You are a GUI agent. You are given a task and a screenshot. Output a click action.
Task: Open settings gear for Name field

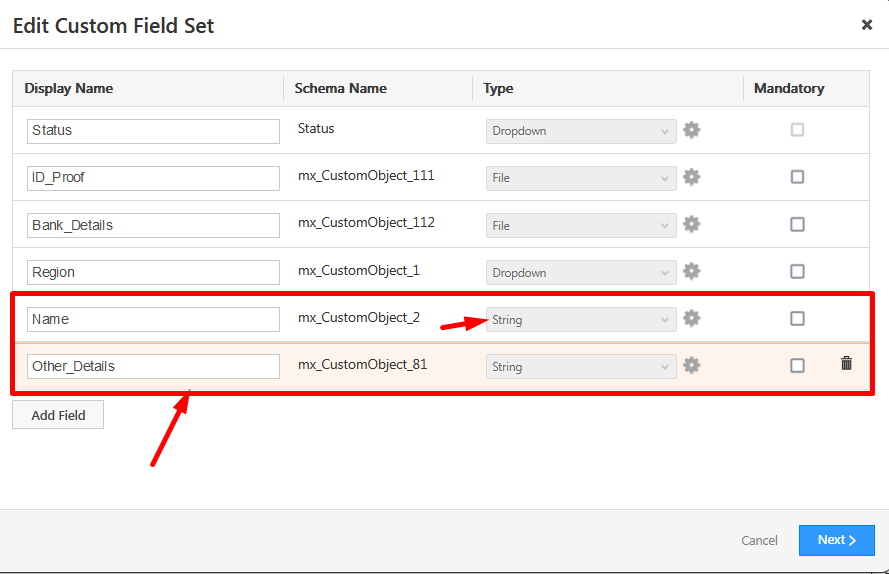coord(691,318)
